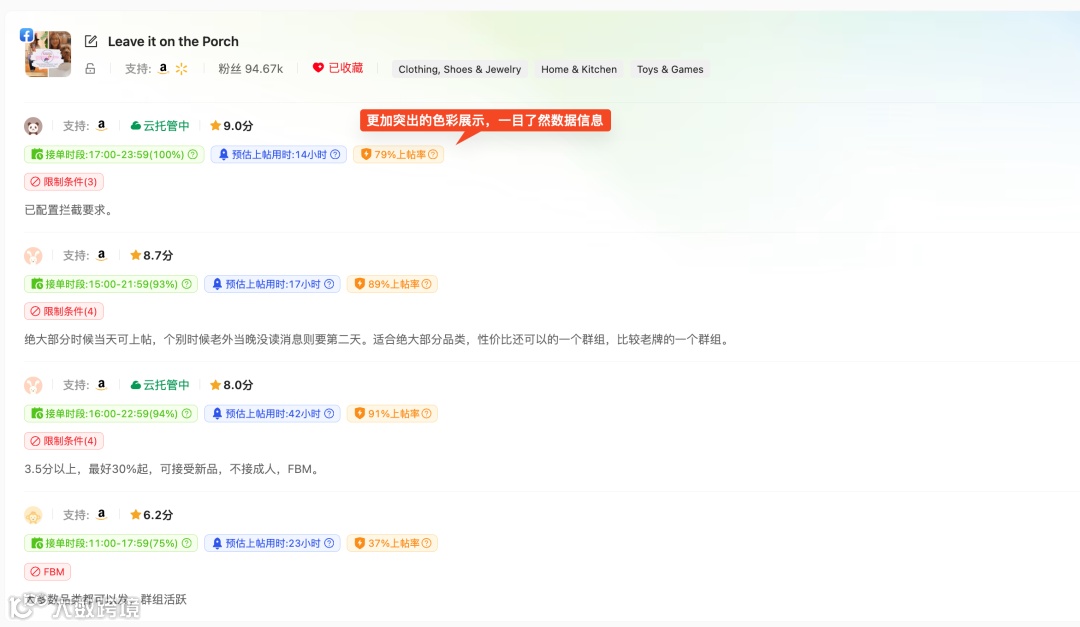Click description 3.5分以上，最好30%起
The image size is (1080, 627).
tap(173, 469)
